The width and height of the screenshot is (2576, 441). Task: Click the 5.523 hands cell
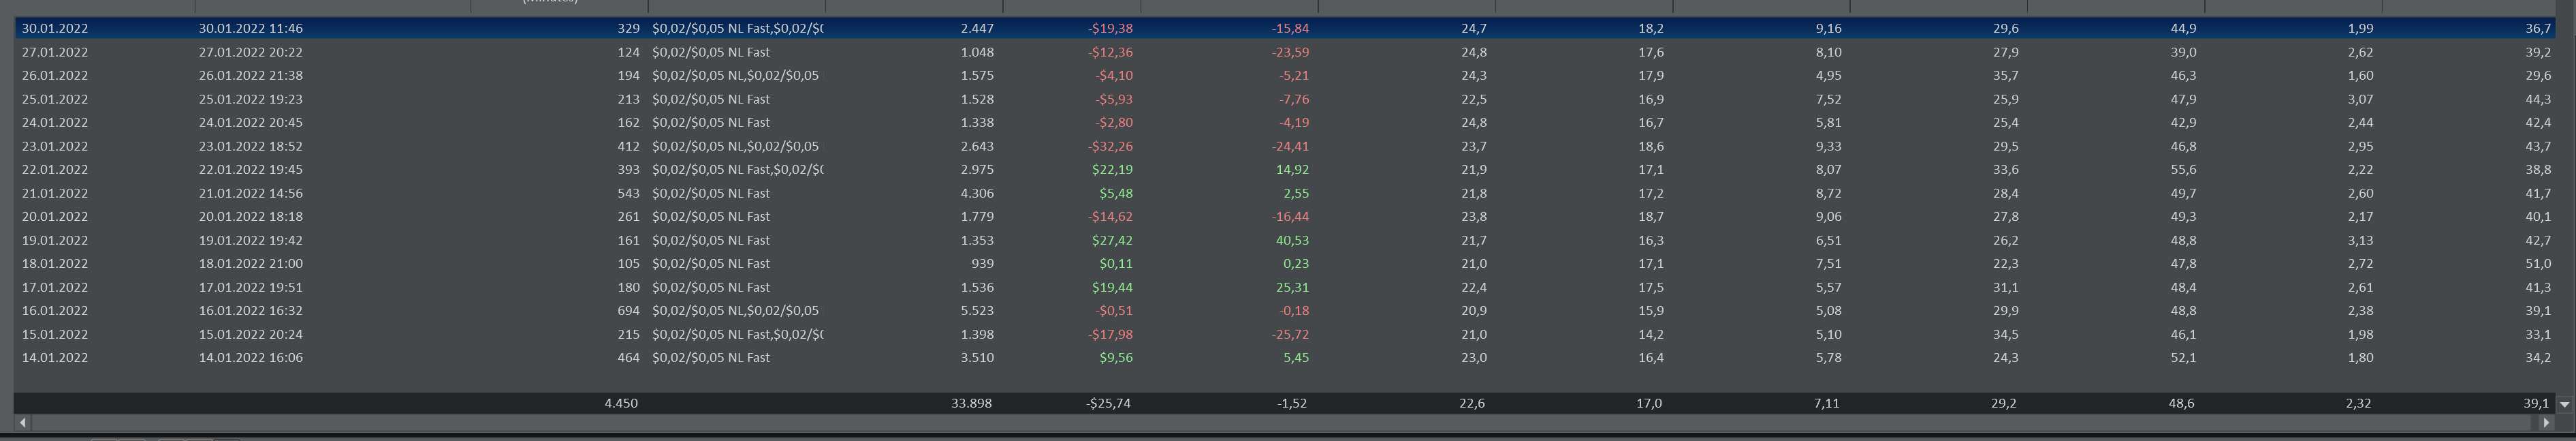point(976,311)
